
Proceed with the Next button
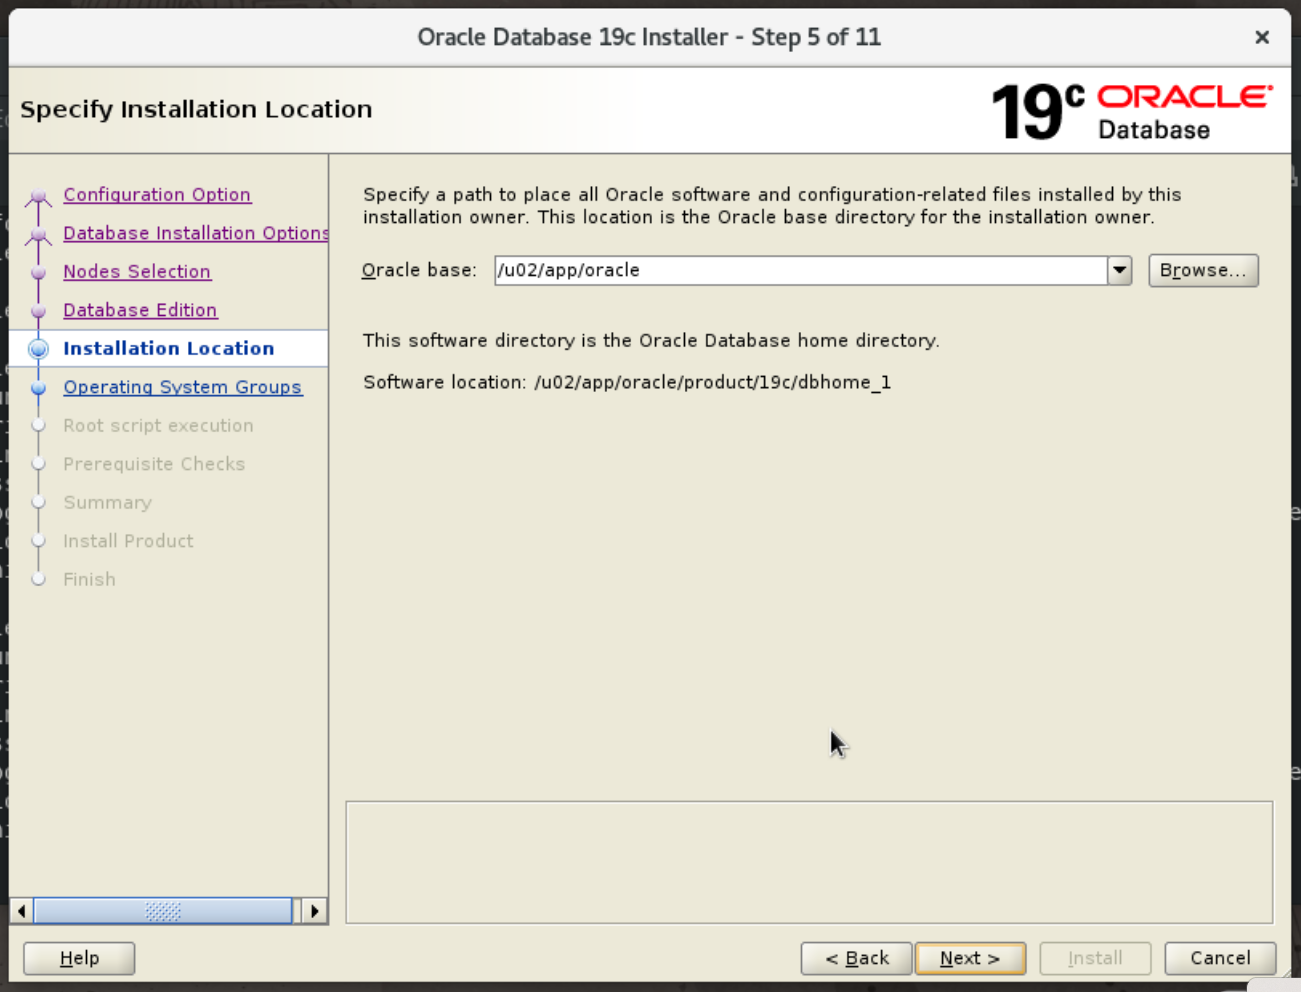[970, 958]
